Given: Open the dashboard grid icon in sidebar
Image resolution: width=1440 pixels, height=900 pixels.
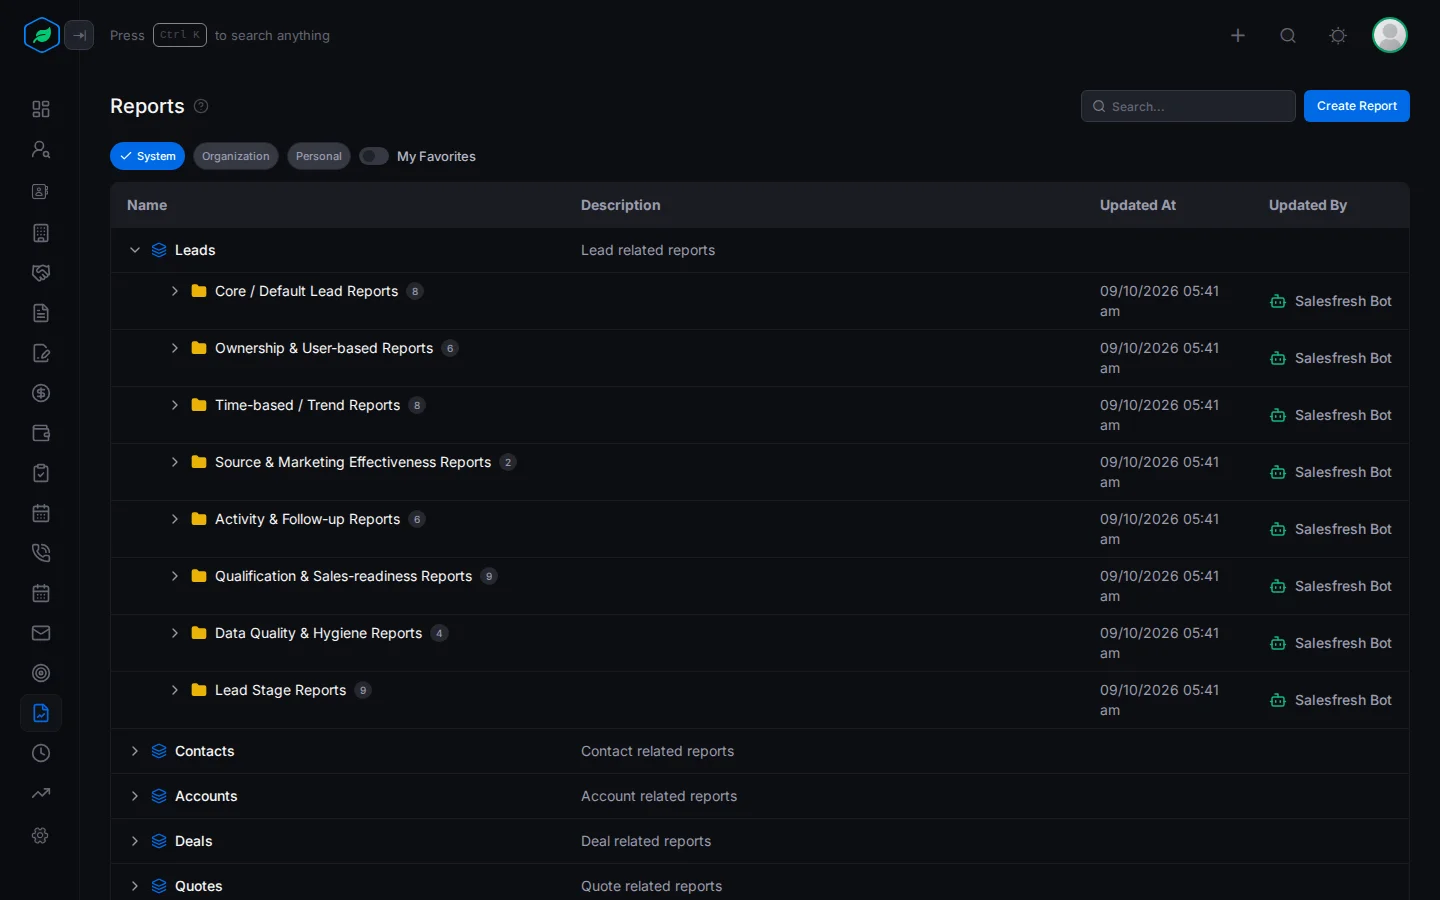Looking at the screenshot, I should coord(41,109).
